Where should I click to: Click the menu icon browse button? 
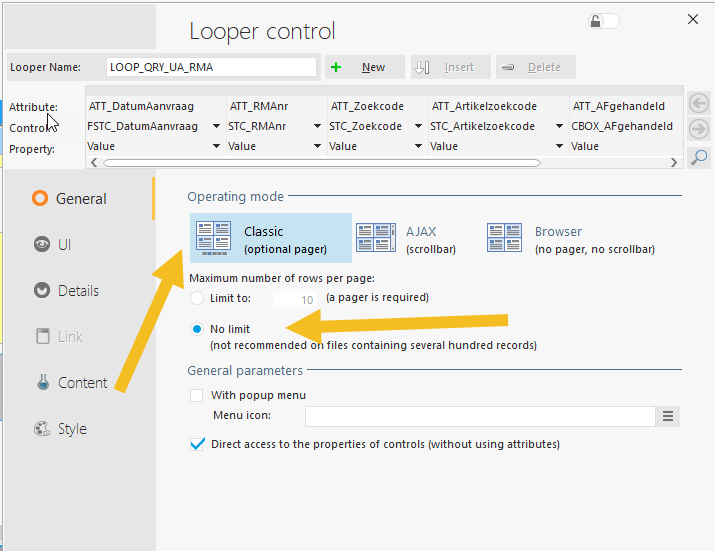[x=668, y=416]
